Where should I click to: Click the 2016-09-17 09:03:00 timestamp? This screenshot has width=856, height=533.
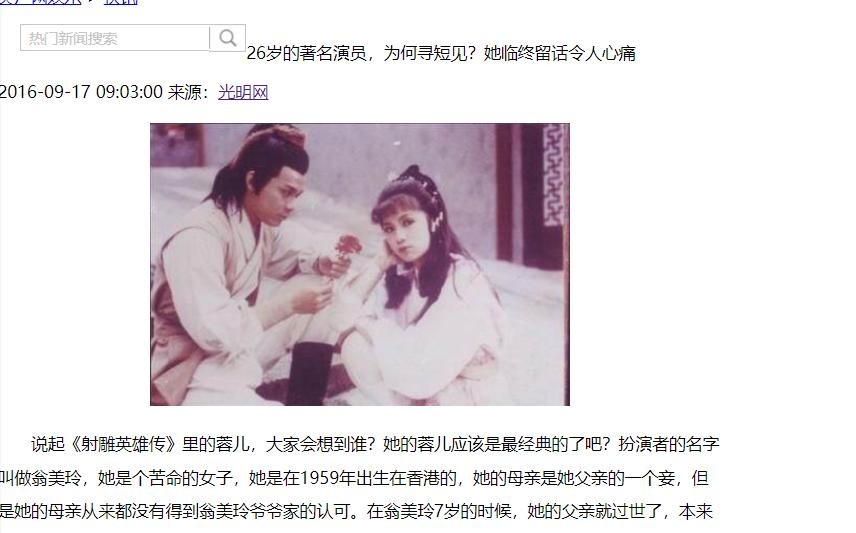tap(81, 92)
